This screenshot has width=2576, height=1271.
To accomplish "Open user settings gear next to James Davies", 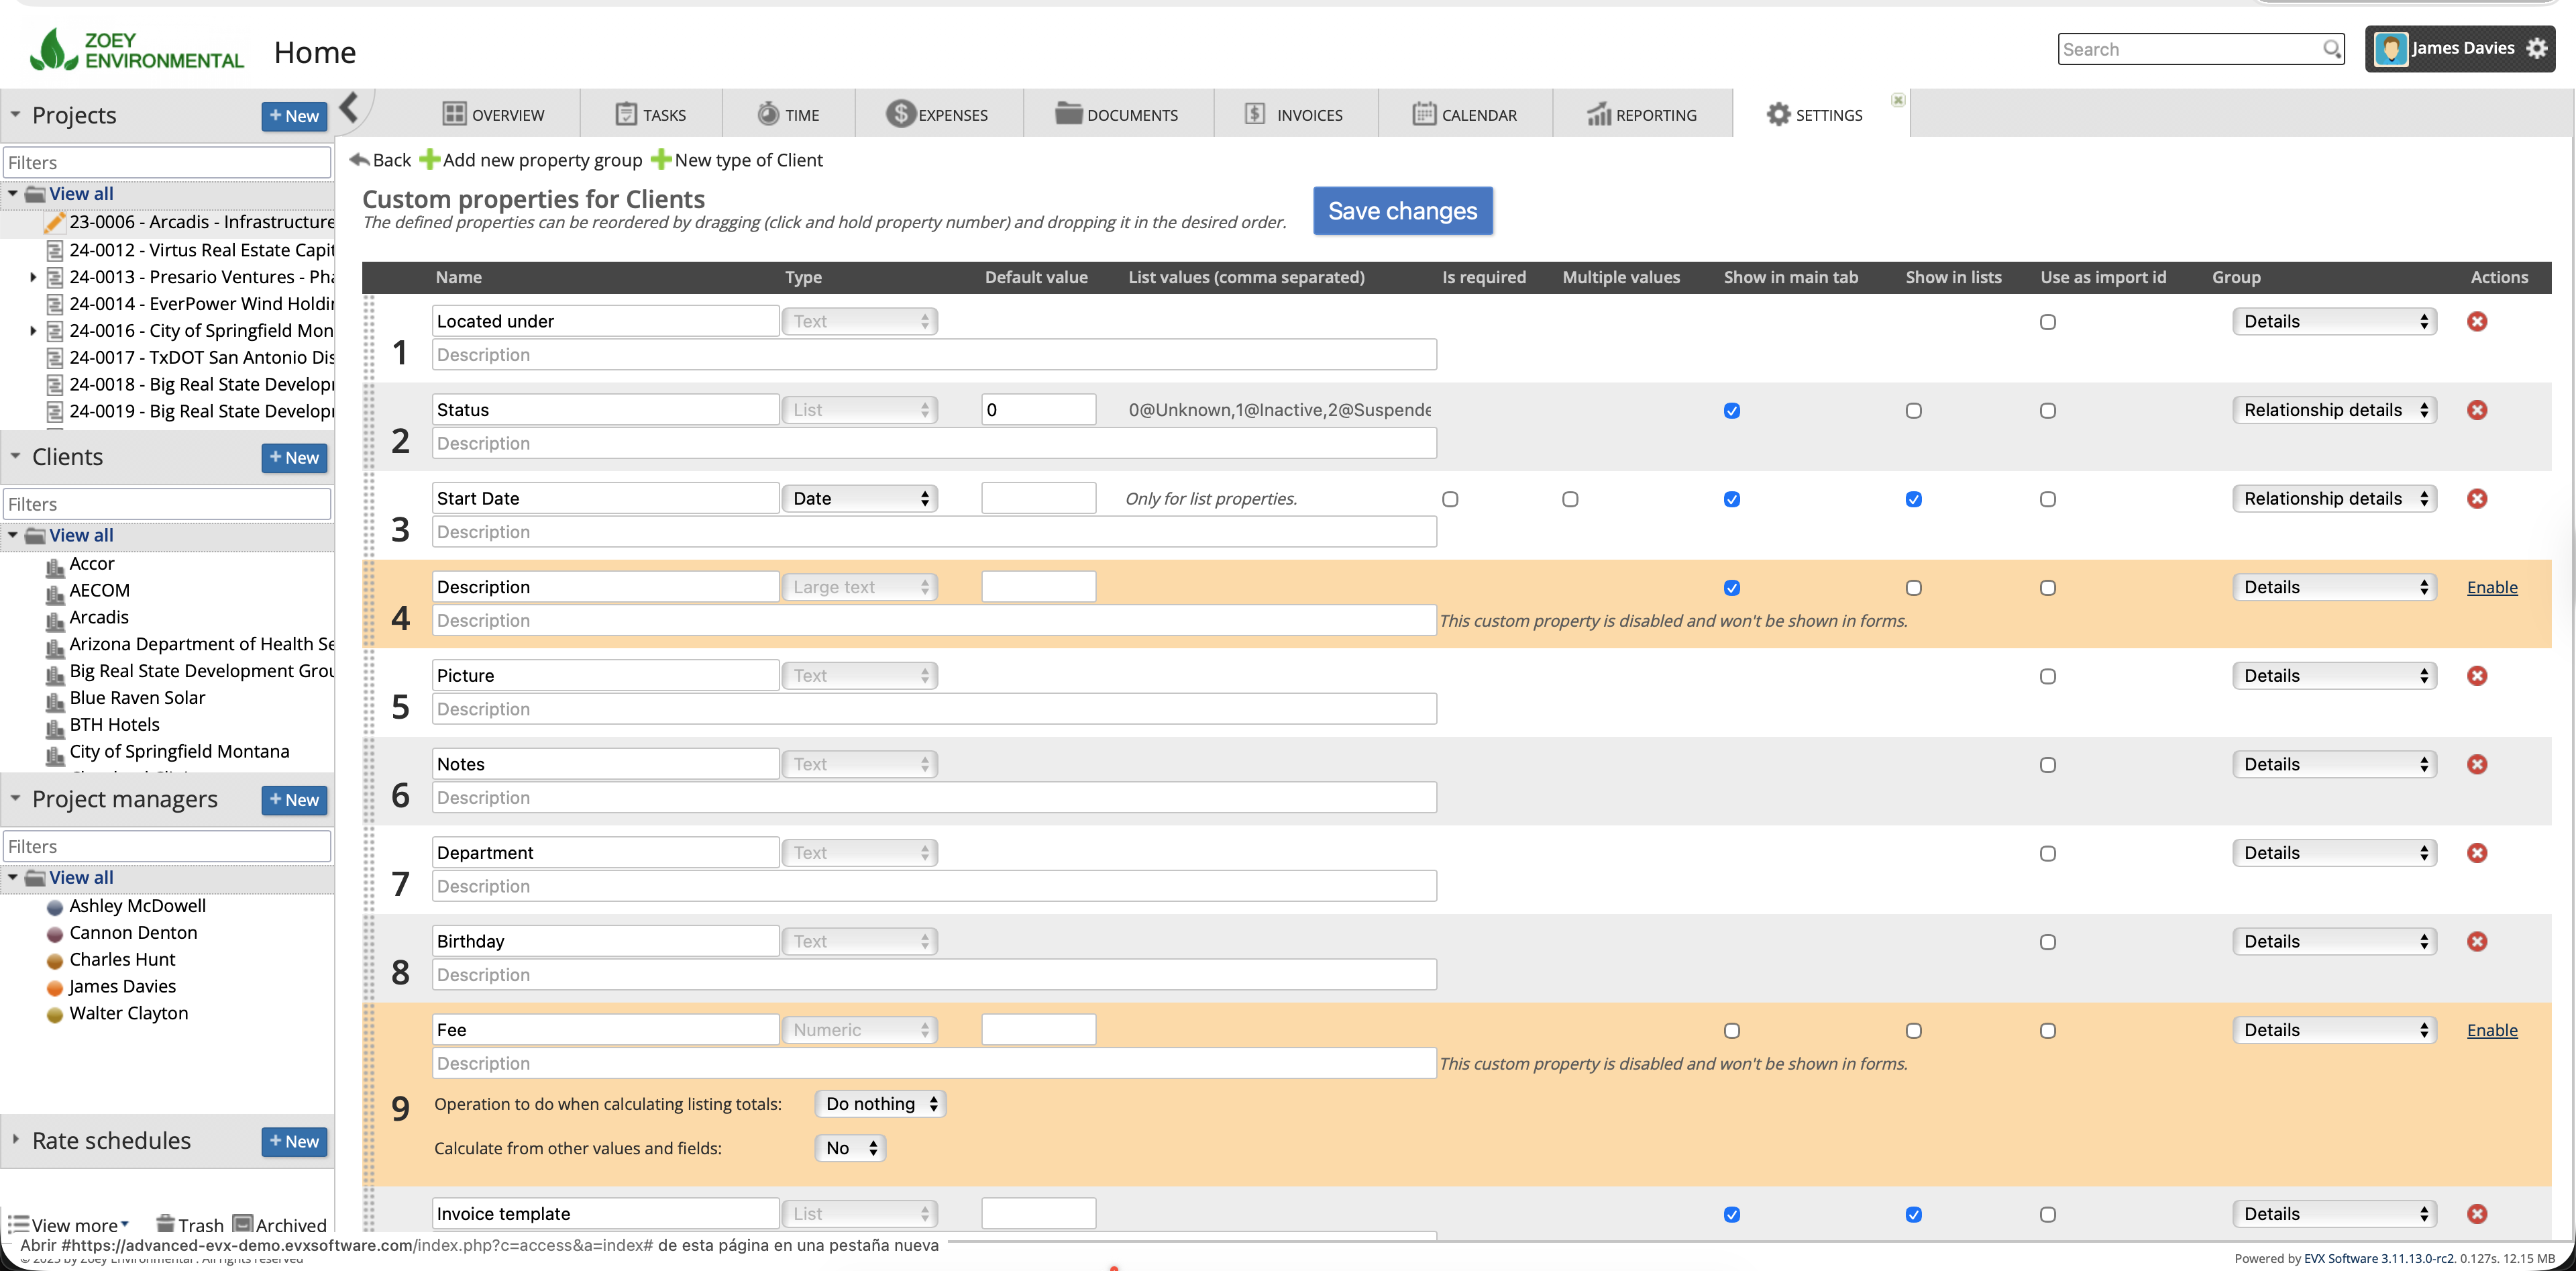I will 2536,48.
